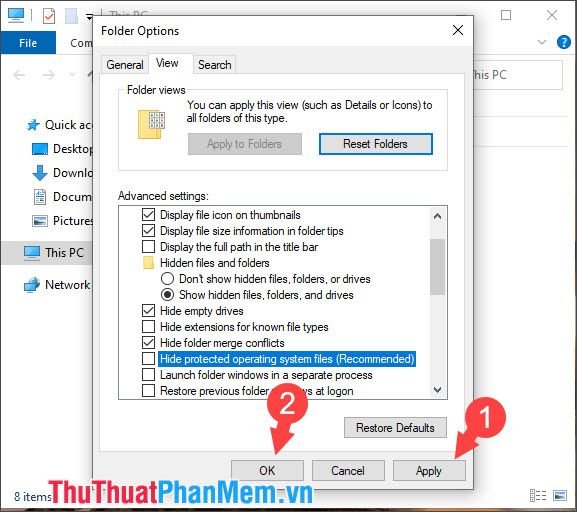The height and width of the screenshot is (512, 577).
Task: Toggle Display file icon on thumbnails
Action: 148,215
